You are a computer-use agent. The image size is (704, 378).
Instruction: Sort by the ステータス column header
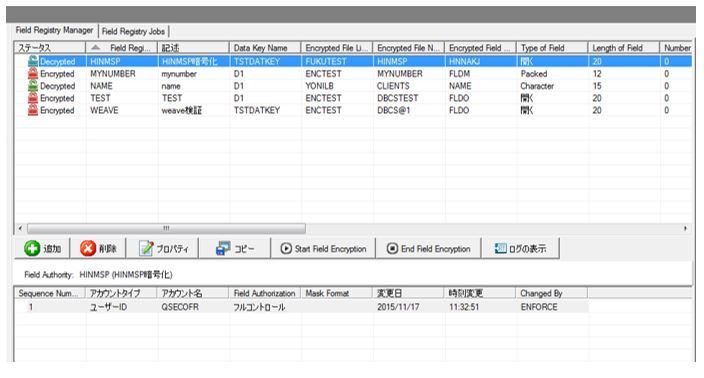[x=49, y=48]
